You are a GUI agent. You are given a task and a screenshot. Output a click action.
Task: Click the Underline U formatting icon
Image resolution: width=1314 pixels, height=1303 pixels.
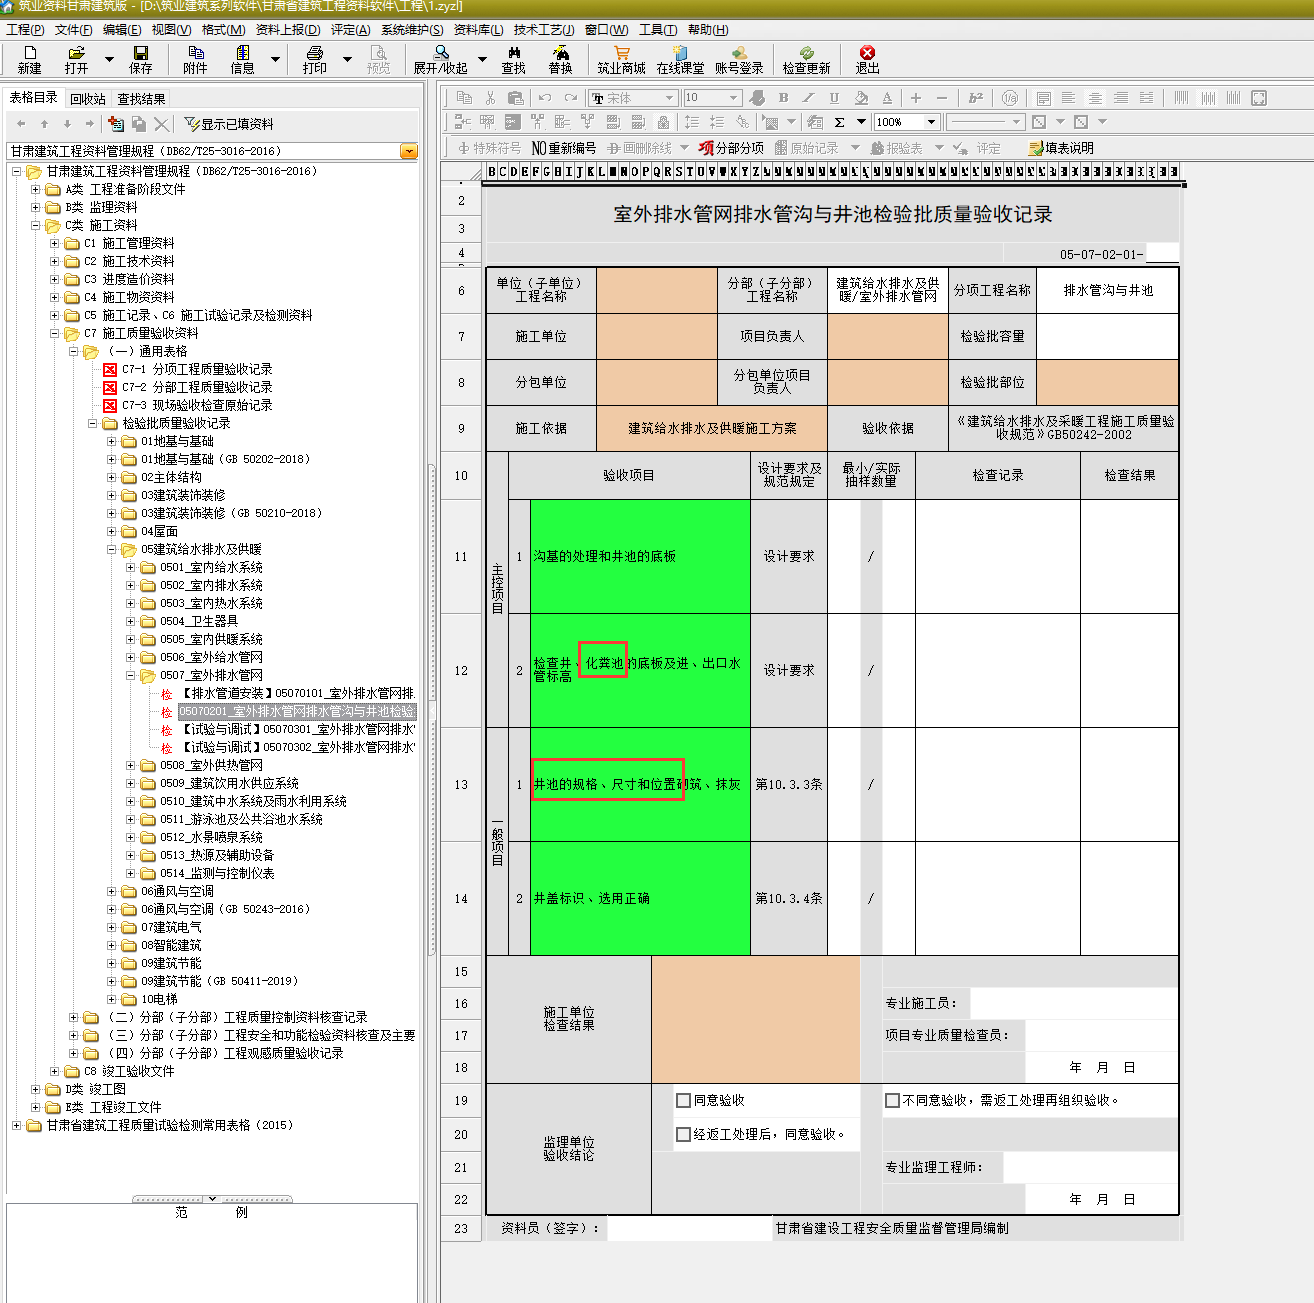coord(834,98)
